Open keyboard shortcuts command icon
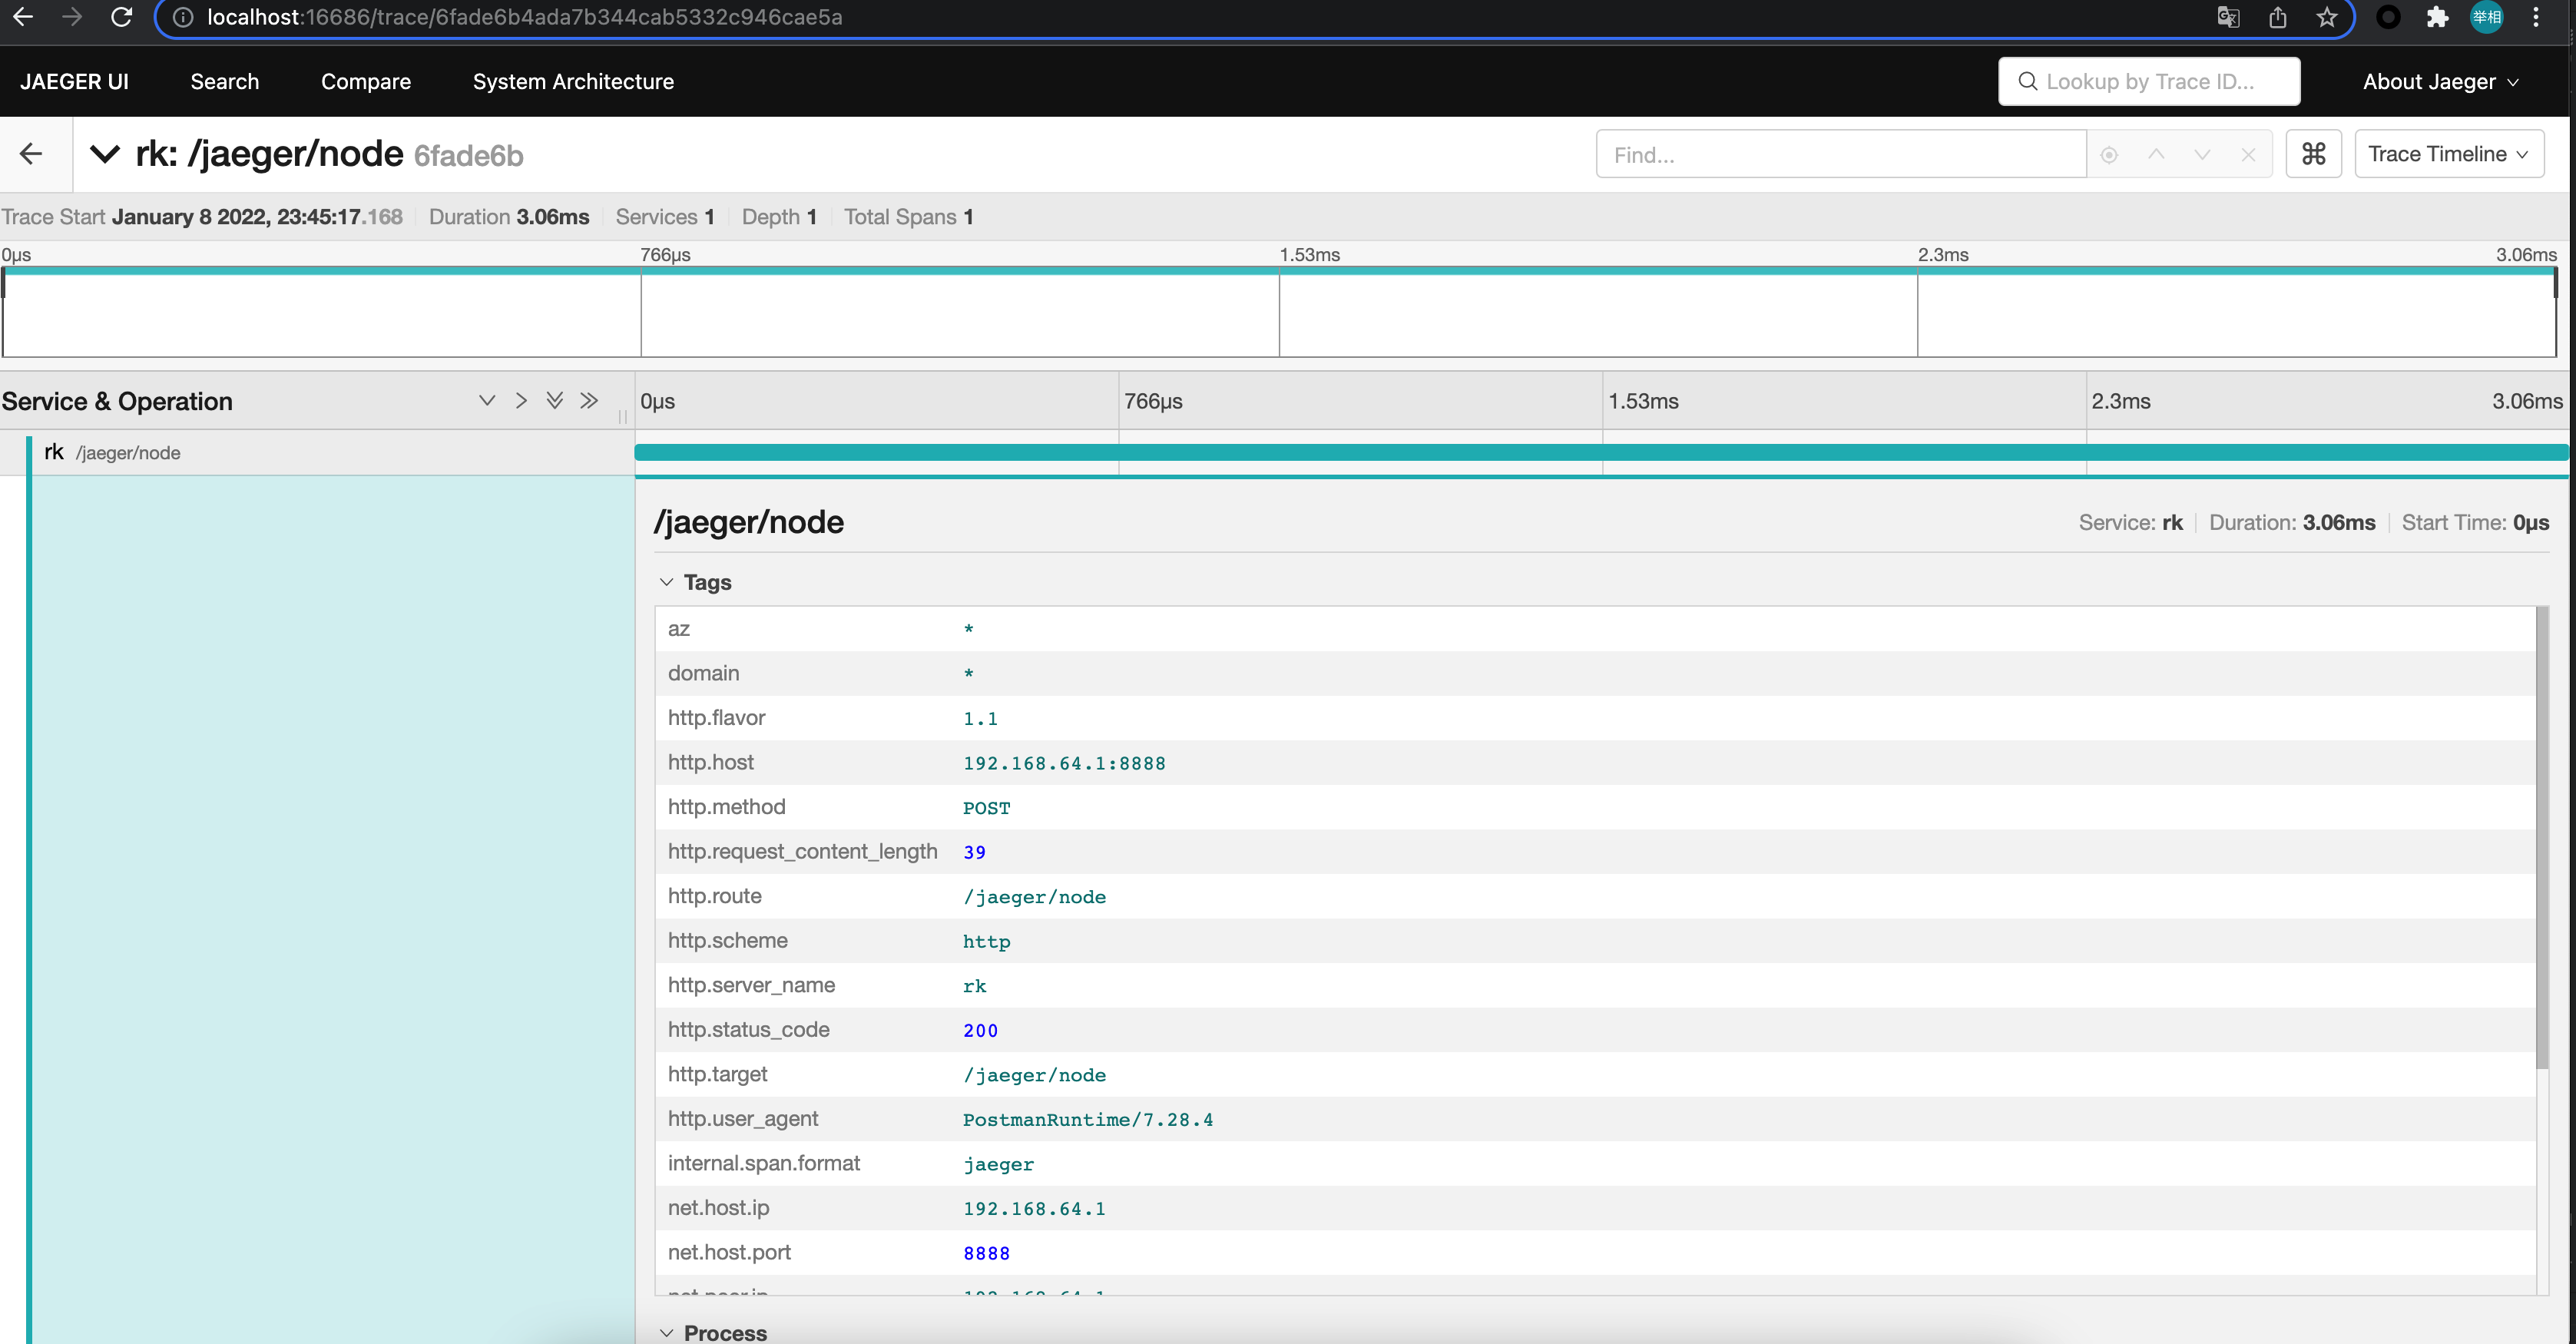The height and width of the screenshot is (1344, 2576). [2314, 154]
